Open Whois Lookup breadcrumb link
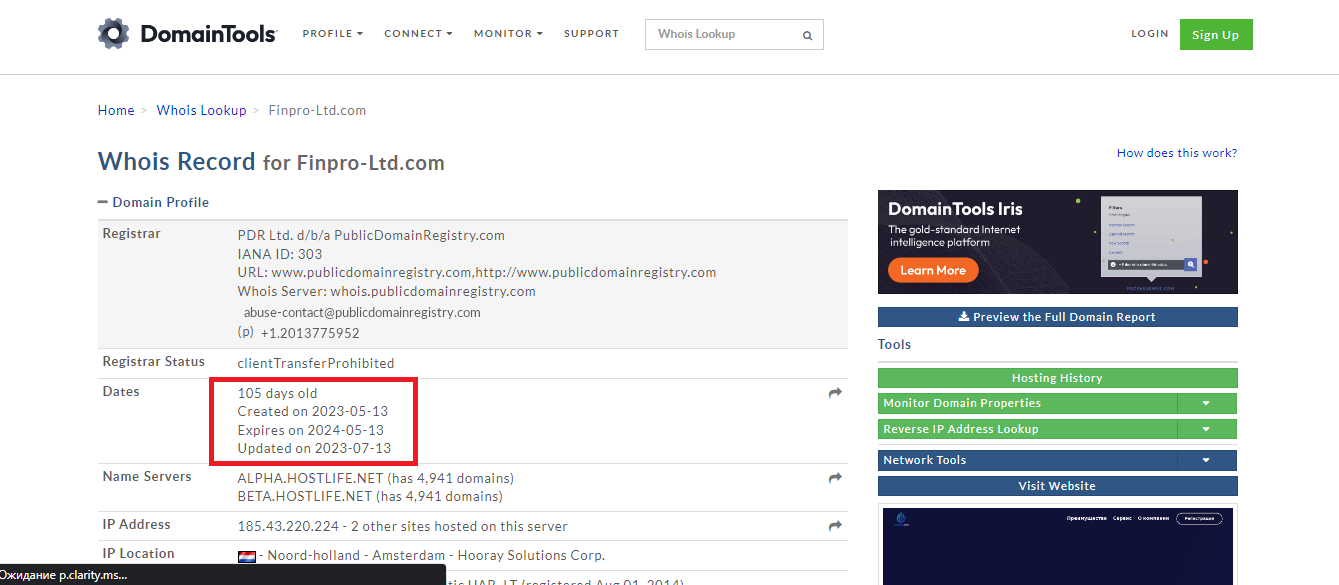Screen dimensions: 1339x585 click(x=201, y=110)
